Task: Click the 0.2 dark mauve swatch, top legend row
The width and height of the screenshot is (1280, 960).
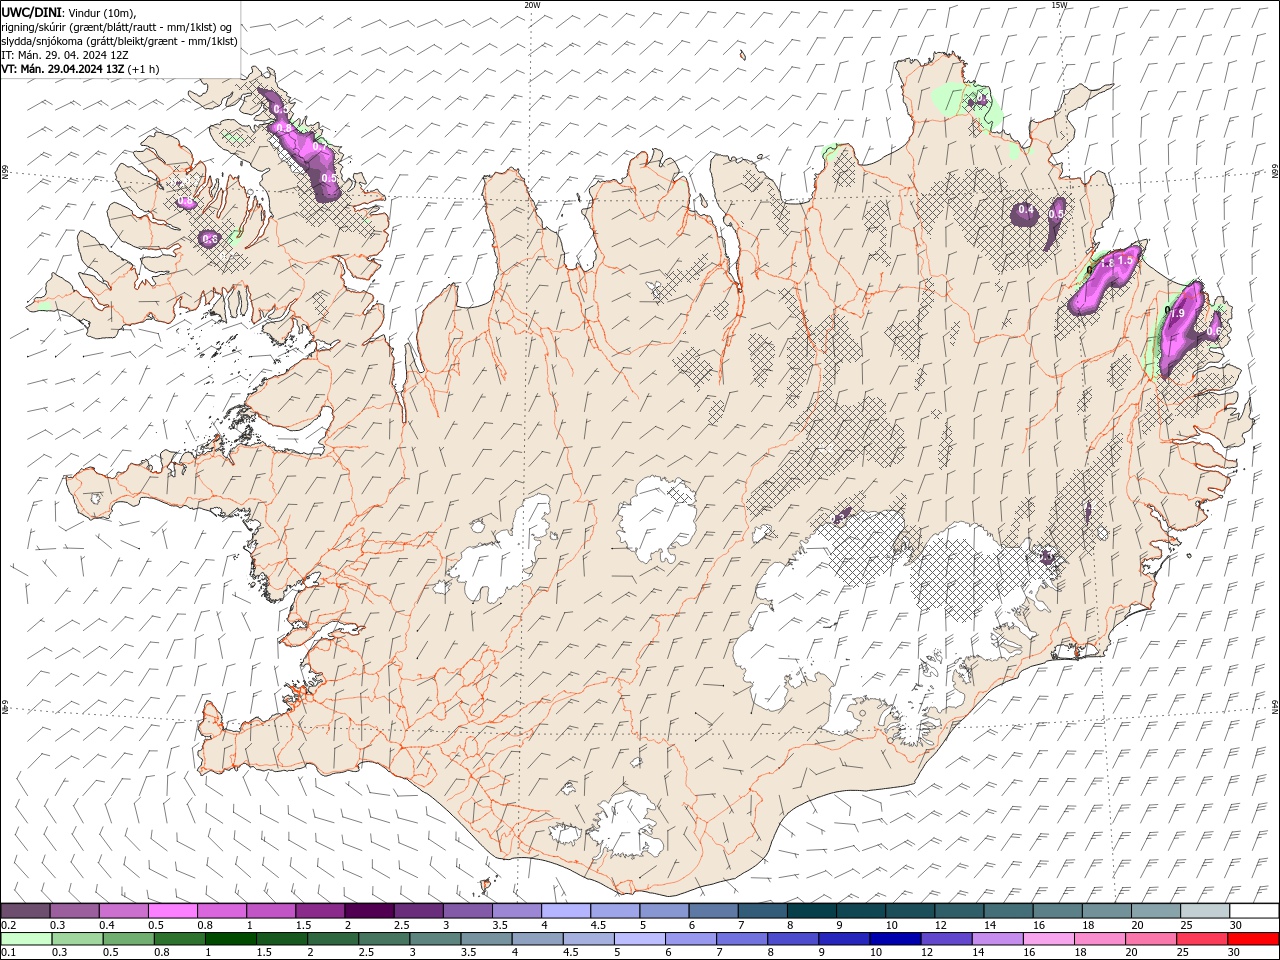Action: pos(26,910)
